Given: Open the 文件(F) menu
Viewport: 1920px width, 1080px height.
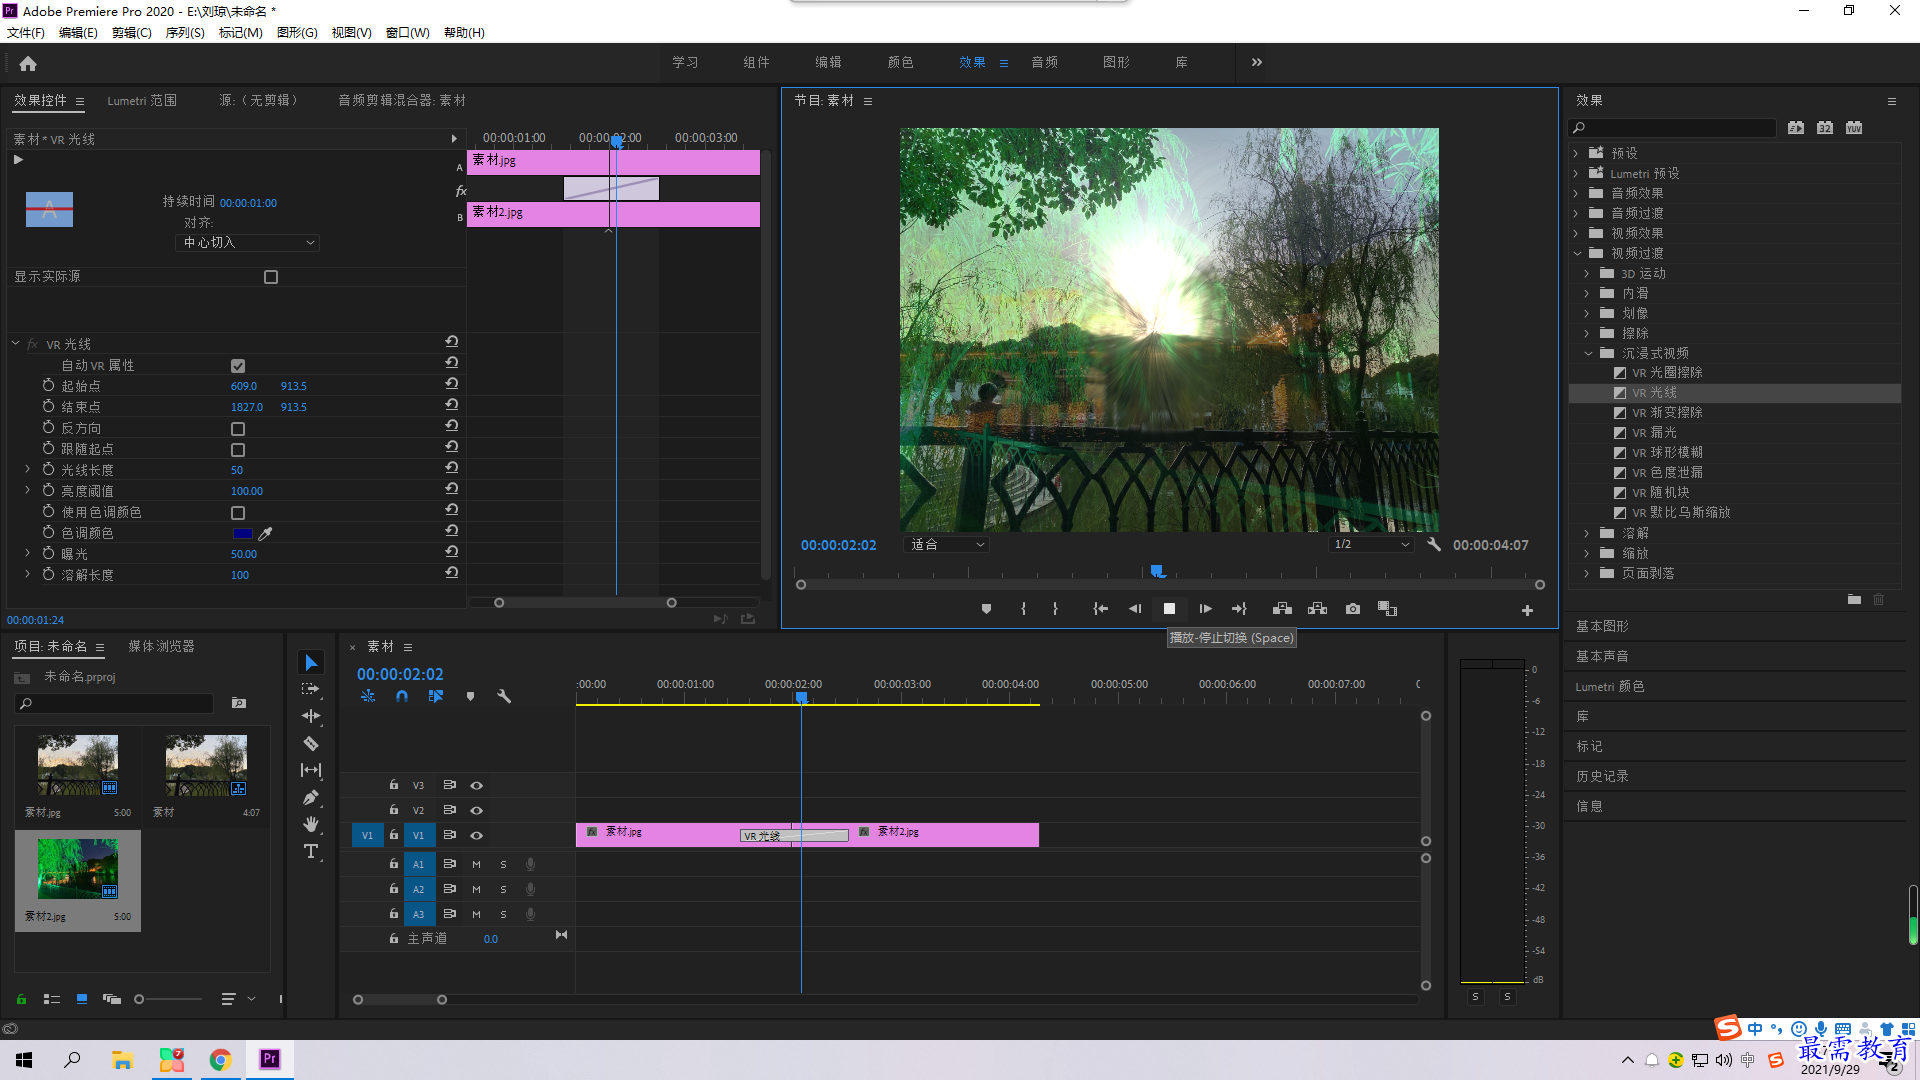Looking at the screenshot, I should point(26,33).
